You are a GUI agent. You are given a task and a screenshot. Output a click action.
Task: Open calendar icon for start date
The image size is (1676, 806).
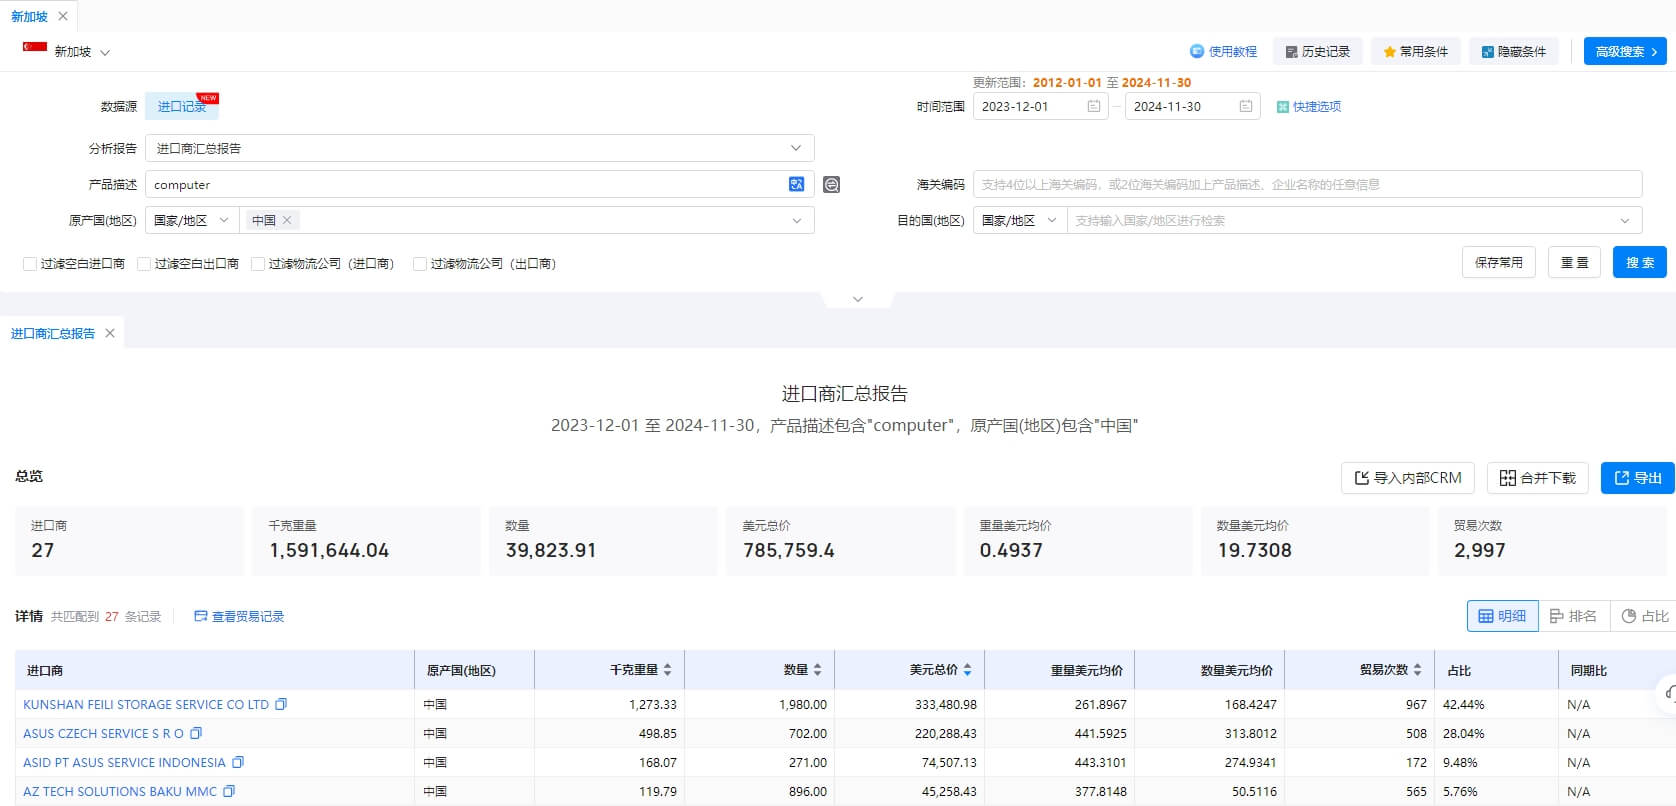click(1094, 106)
